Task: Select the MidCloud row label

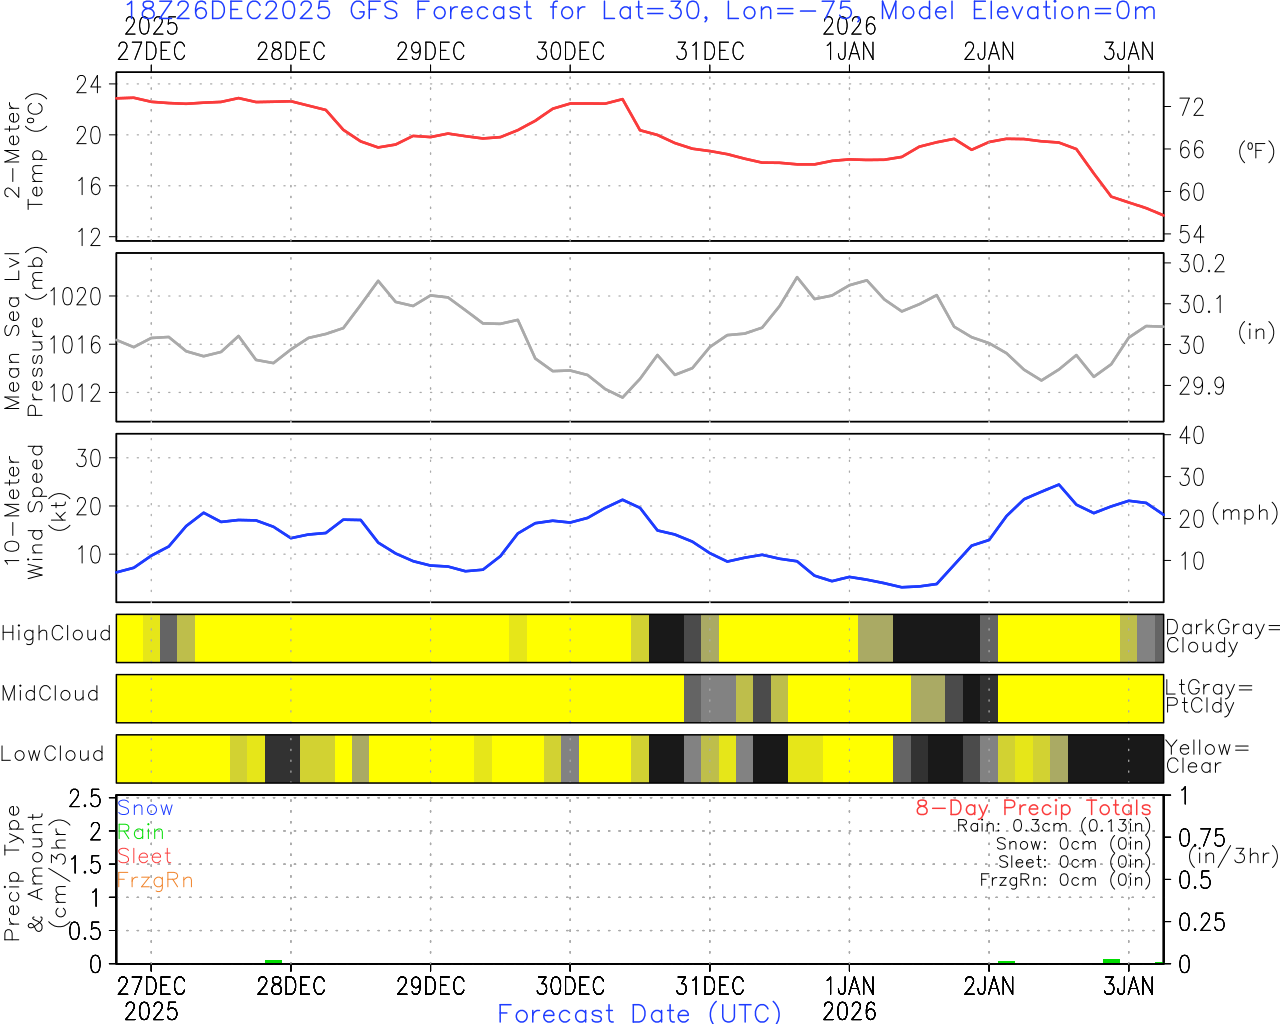Action: 50,694
